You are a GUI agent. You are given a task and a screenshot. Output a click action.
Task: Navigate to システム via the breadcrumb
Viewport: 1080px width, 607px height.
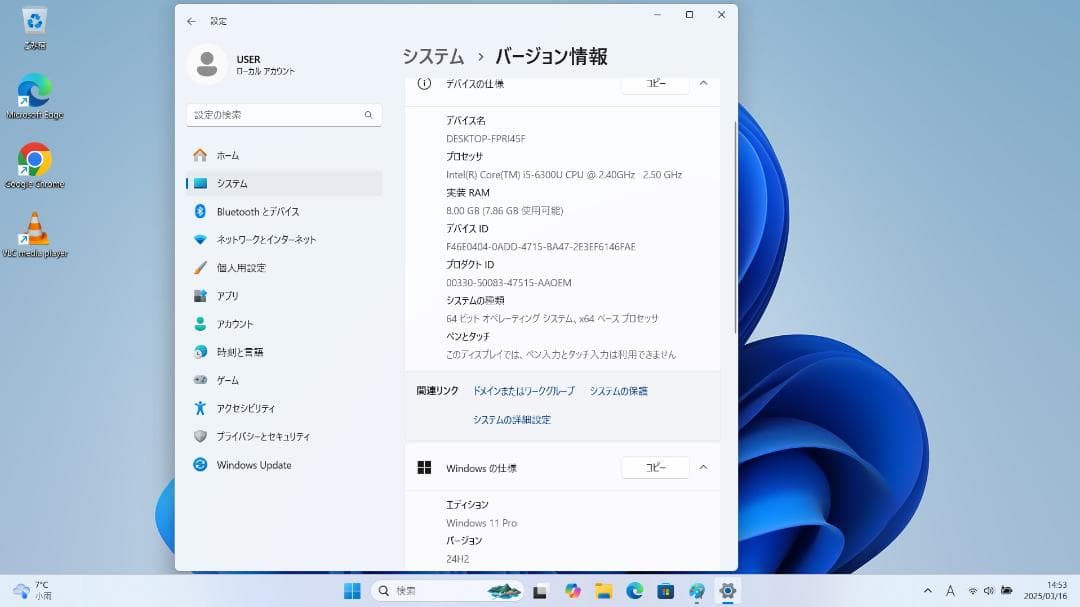(x=432, y=57)
